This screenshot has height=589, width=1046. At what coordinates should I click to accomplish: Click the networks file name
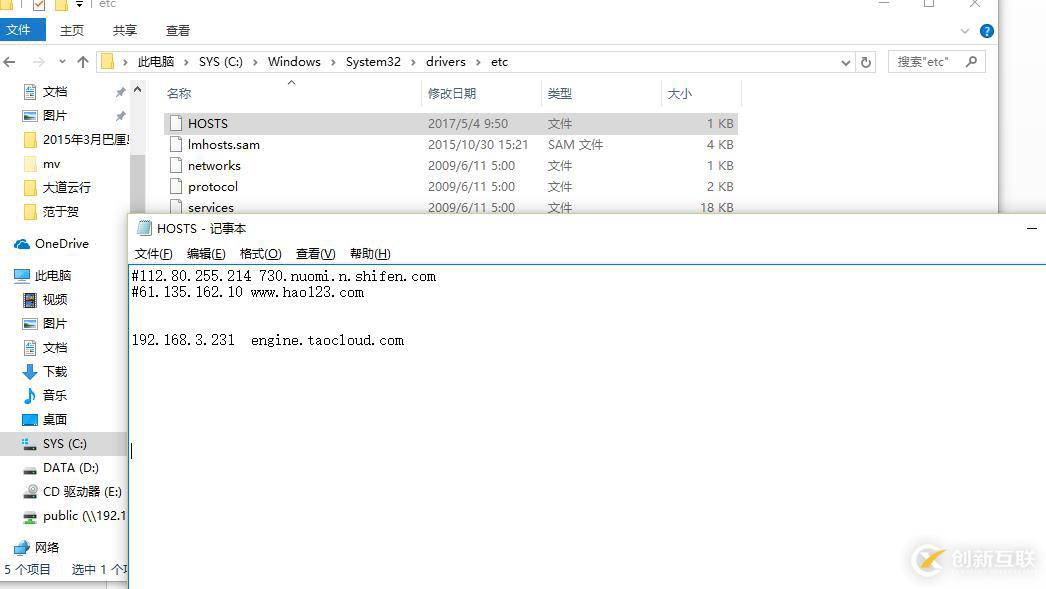click(214, 165)
